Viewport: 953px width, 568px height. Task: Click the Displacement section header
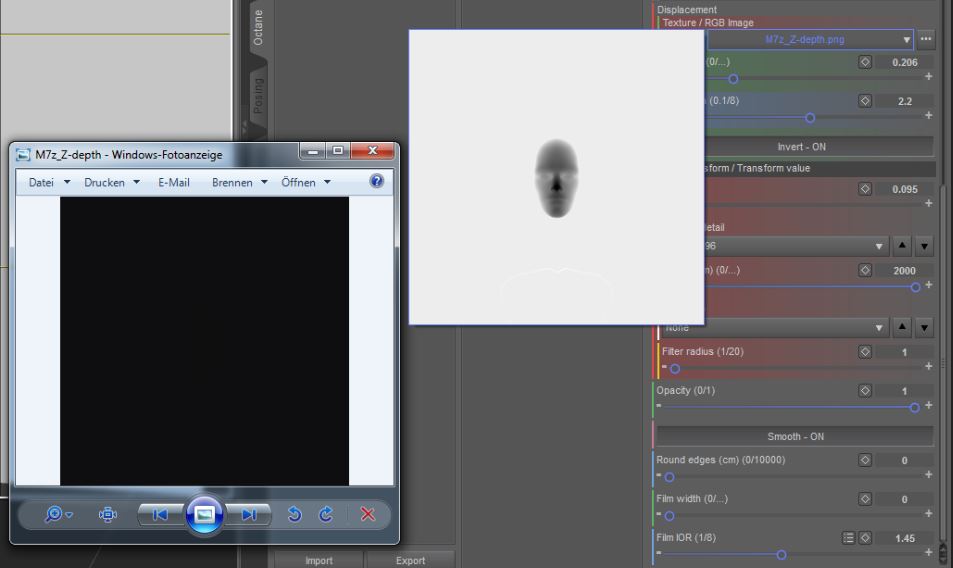click(687, 10)
